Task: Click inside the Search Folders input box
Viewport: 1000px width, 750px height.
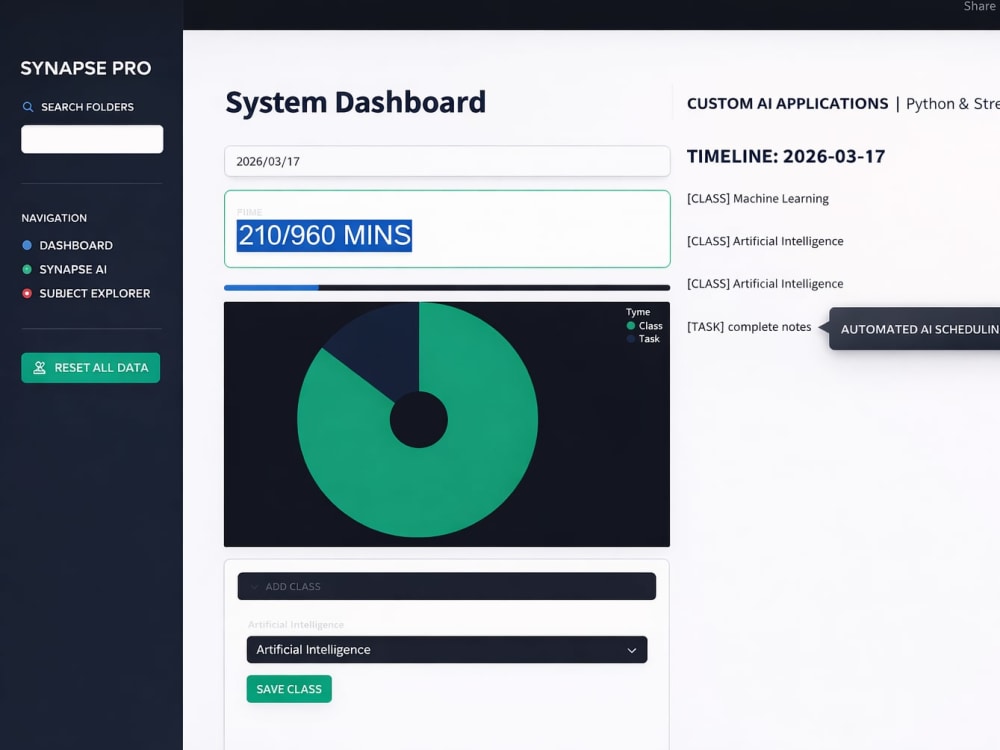Action: pyautogui.click(x=92, y=139)
